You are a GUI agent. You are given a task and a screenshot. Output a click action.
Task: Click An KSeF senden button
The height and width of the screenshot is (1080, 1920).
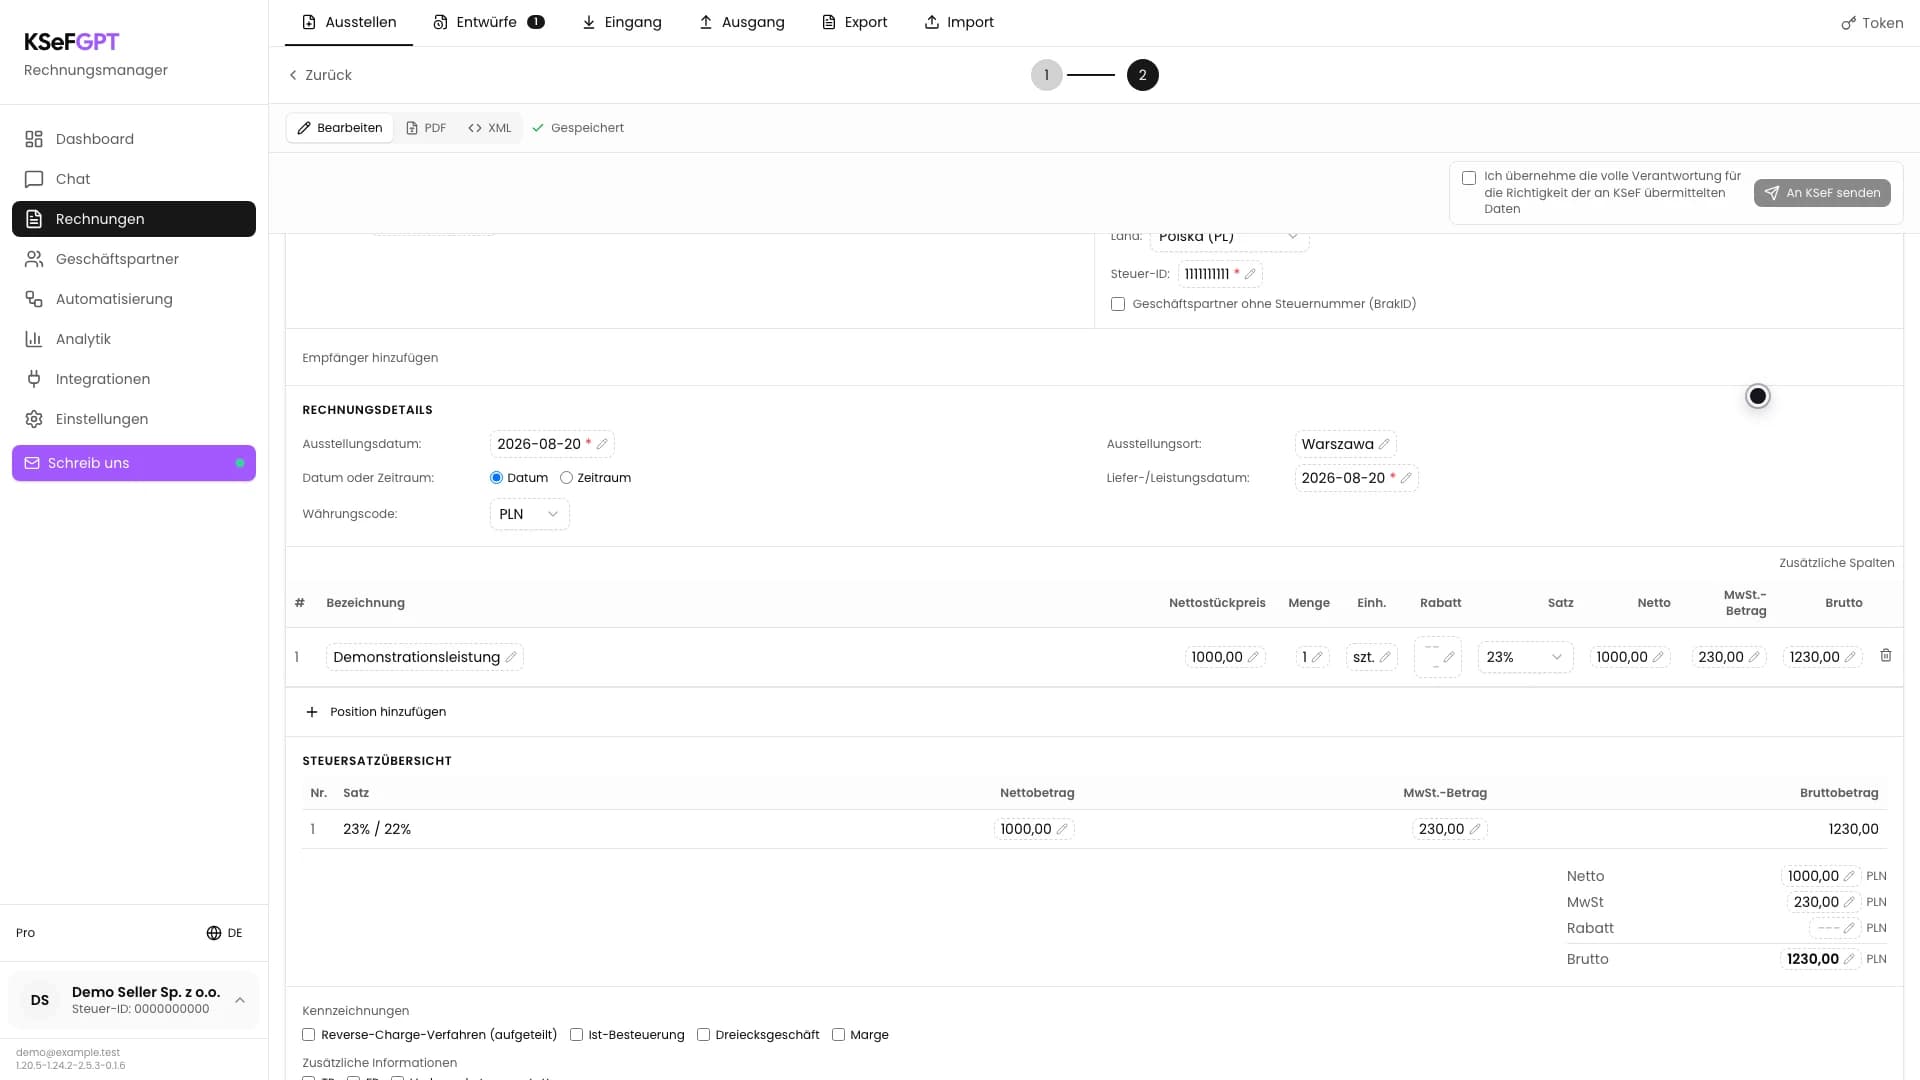tap(1822, 193)
